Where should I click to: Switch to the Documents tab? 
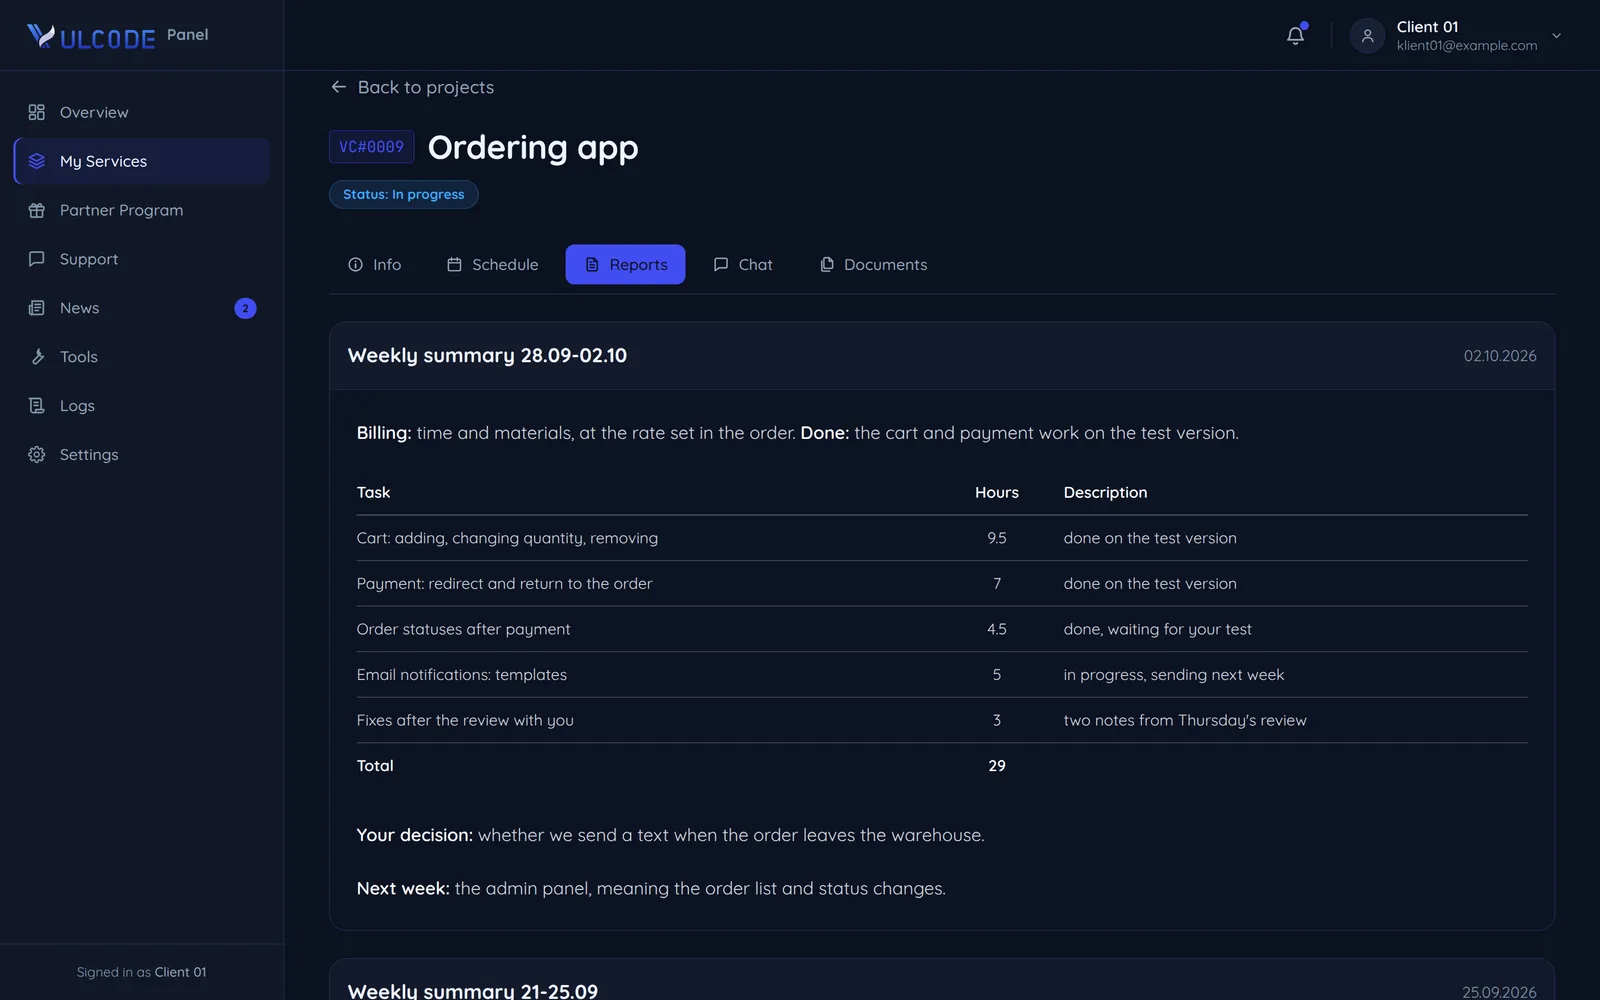pyautogui.click(x=873, y=264)
